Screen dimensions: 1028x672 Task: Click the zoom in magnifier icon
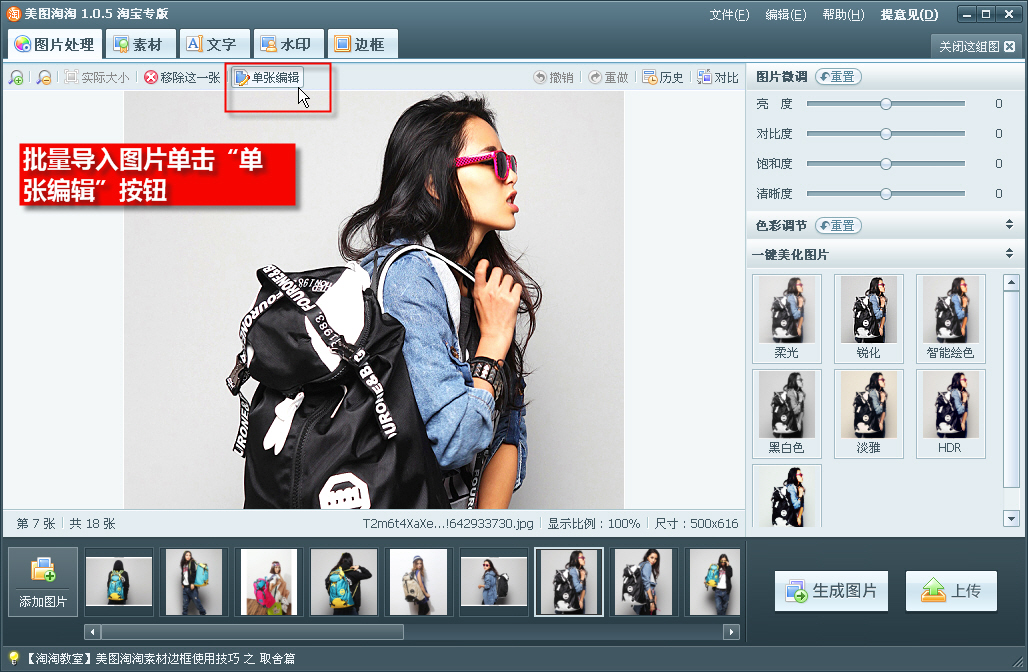pyautogui.click(x=16, y=77)
